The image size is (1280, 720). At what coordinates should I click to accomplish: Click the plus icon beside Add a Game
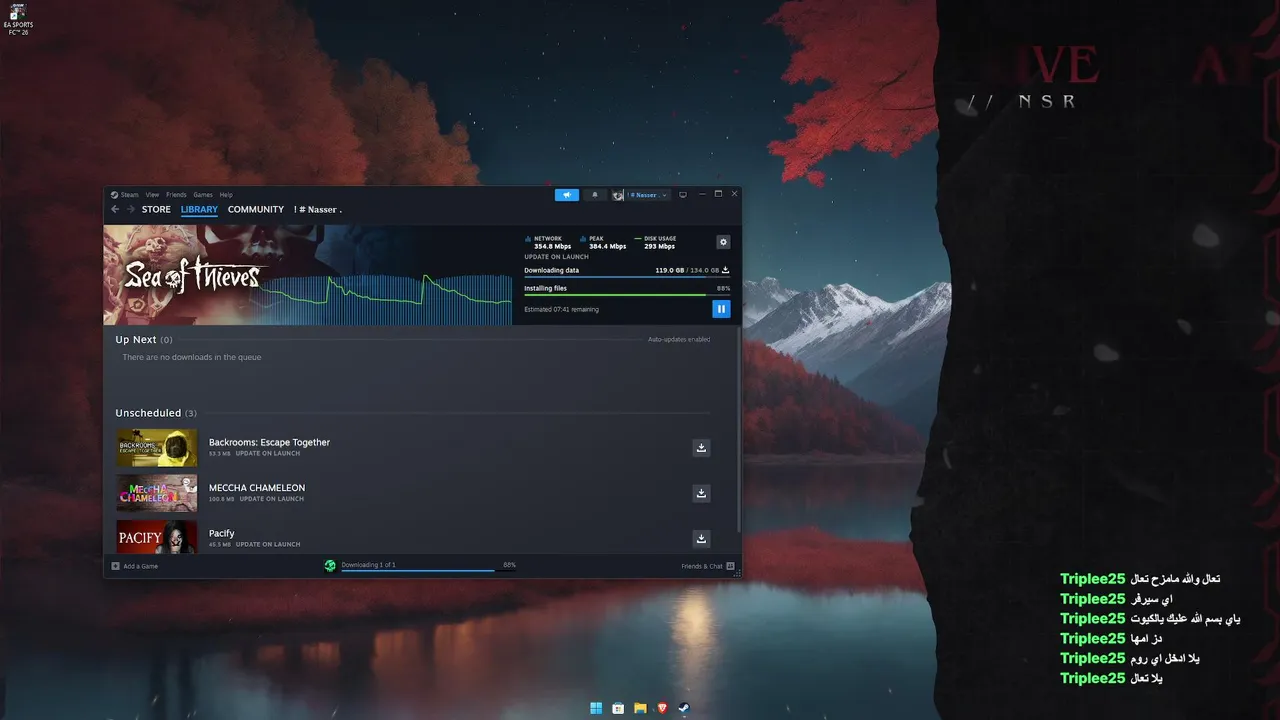115,566
